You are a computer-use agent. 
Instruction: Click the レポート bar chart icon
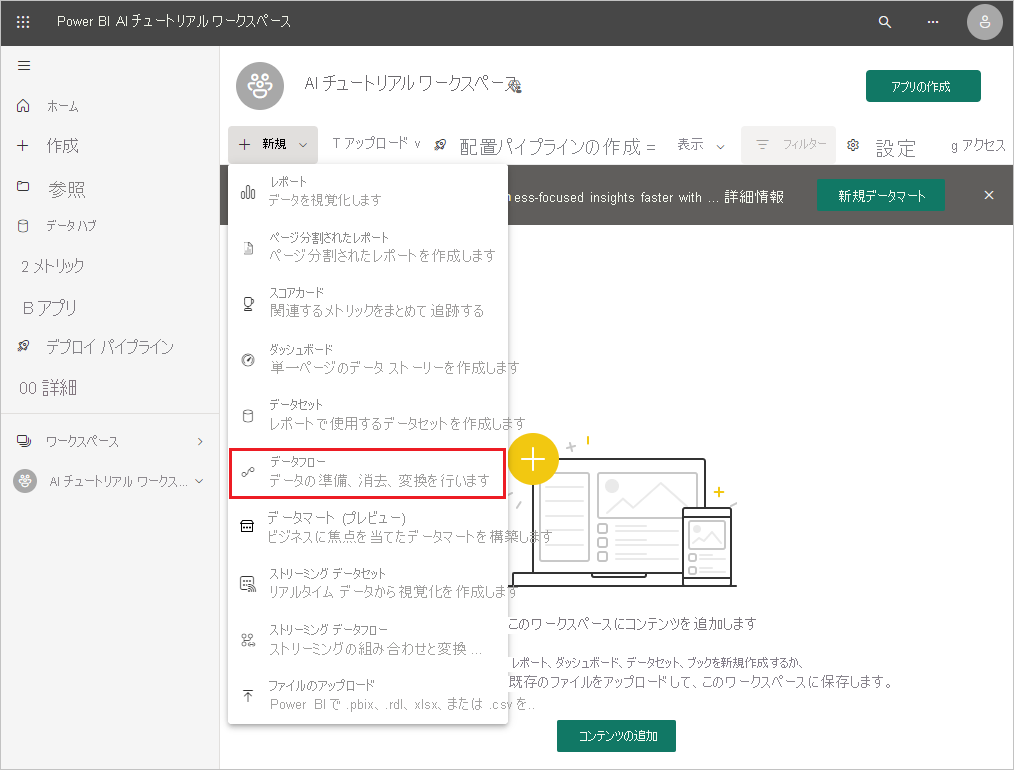(248, 192)
